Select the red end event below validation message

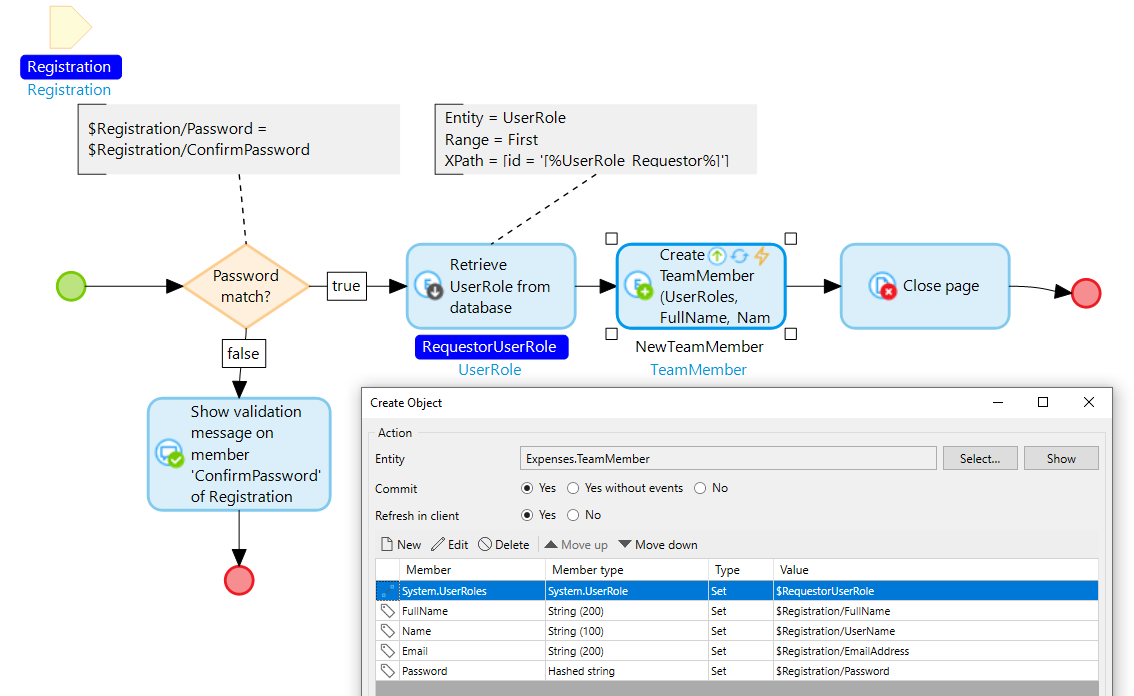point(239,580)
